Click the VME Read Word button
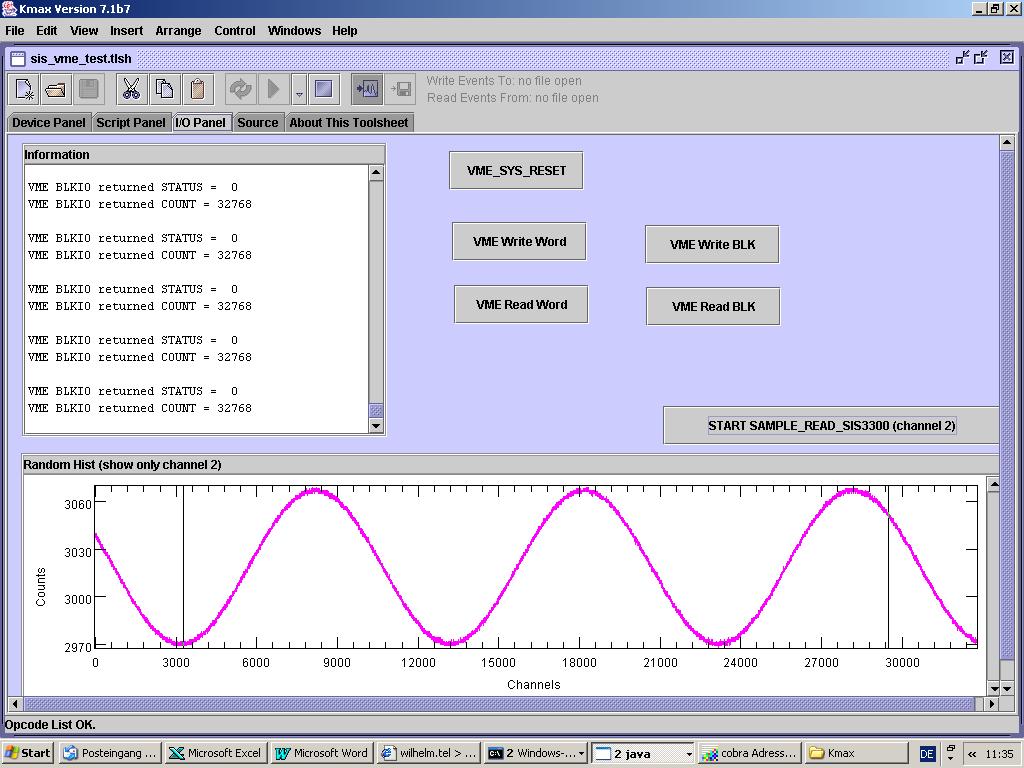 [521, 304]
